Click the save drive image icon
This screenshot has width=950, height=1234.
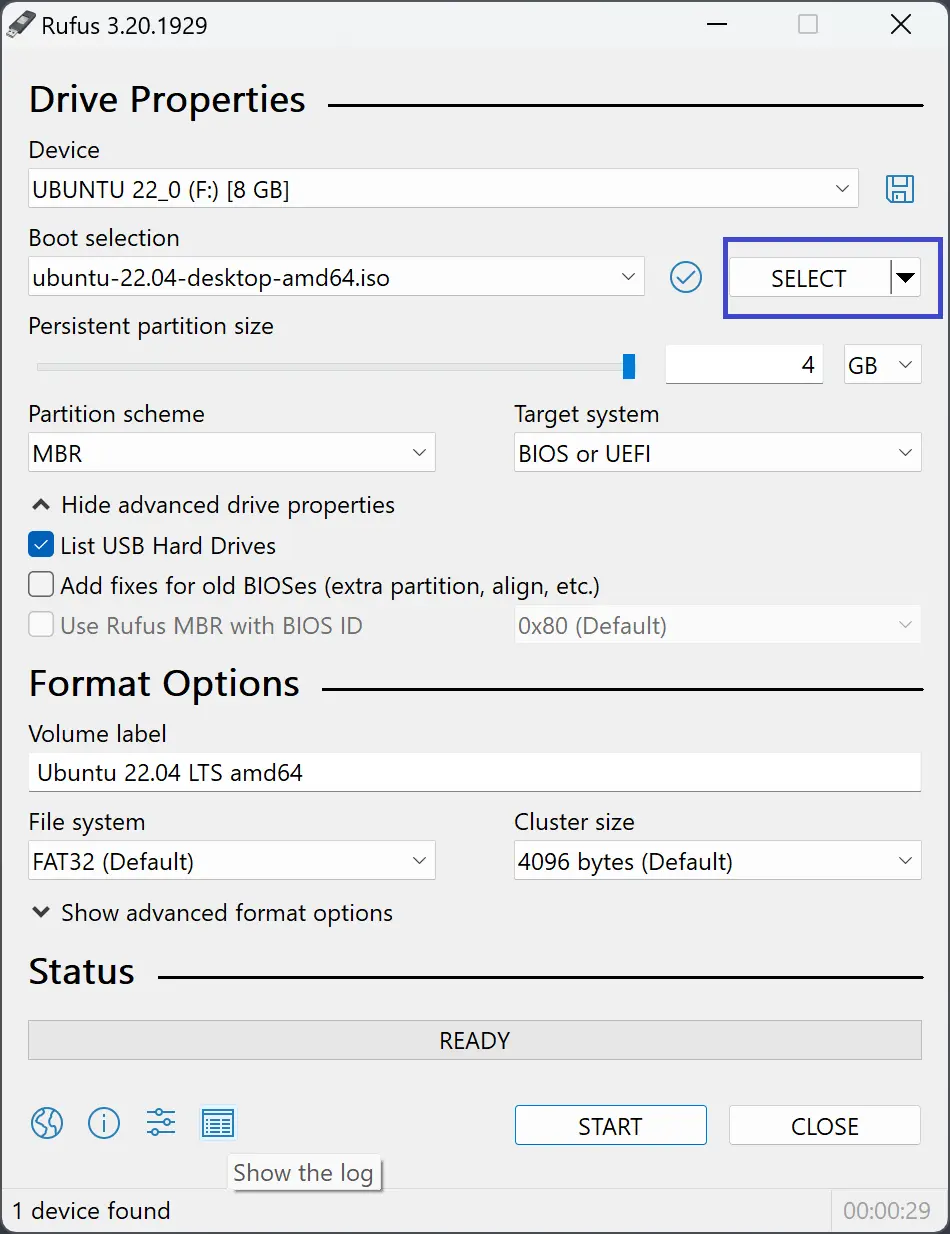900,189
